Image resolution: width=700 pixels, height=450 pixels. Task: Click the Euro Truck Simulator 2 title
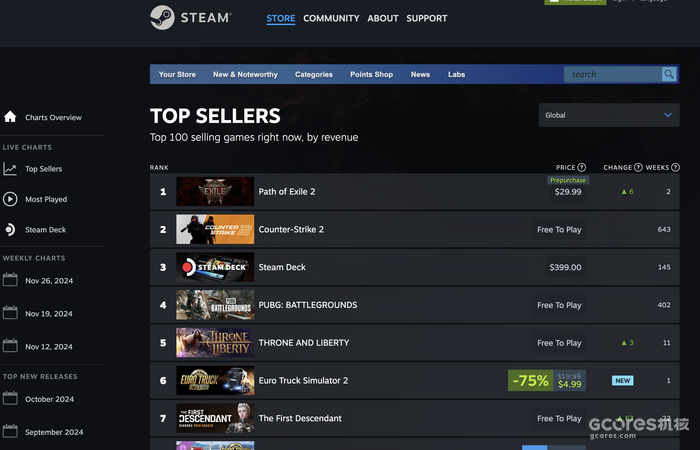(x=303, y=380)
